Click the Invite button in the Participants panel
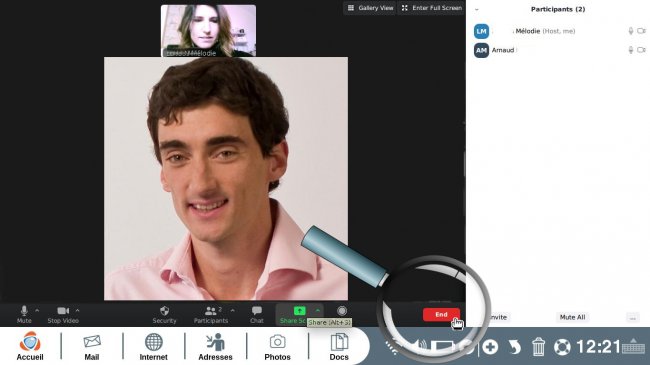The image size is (650, 365). [497, 317]
